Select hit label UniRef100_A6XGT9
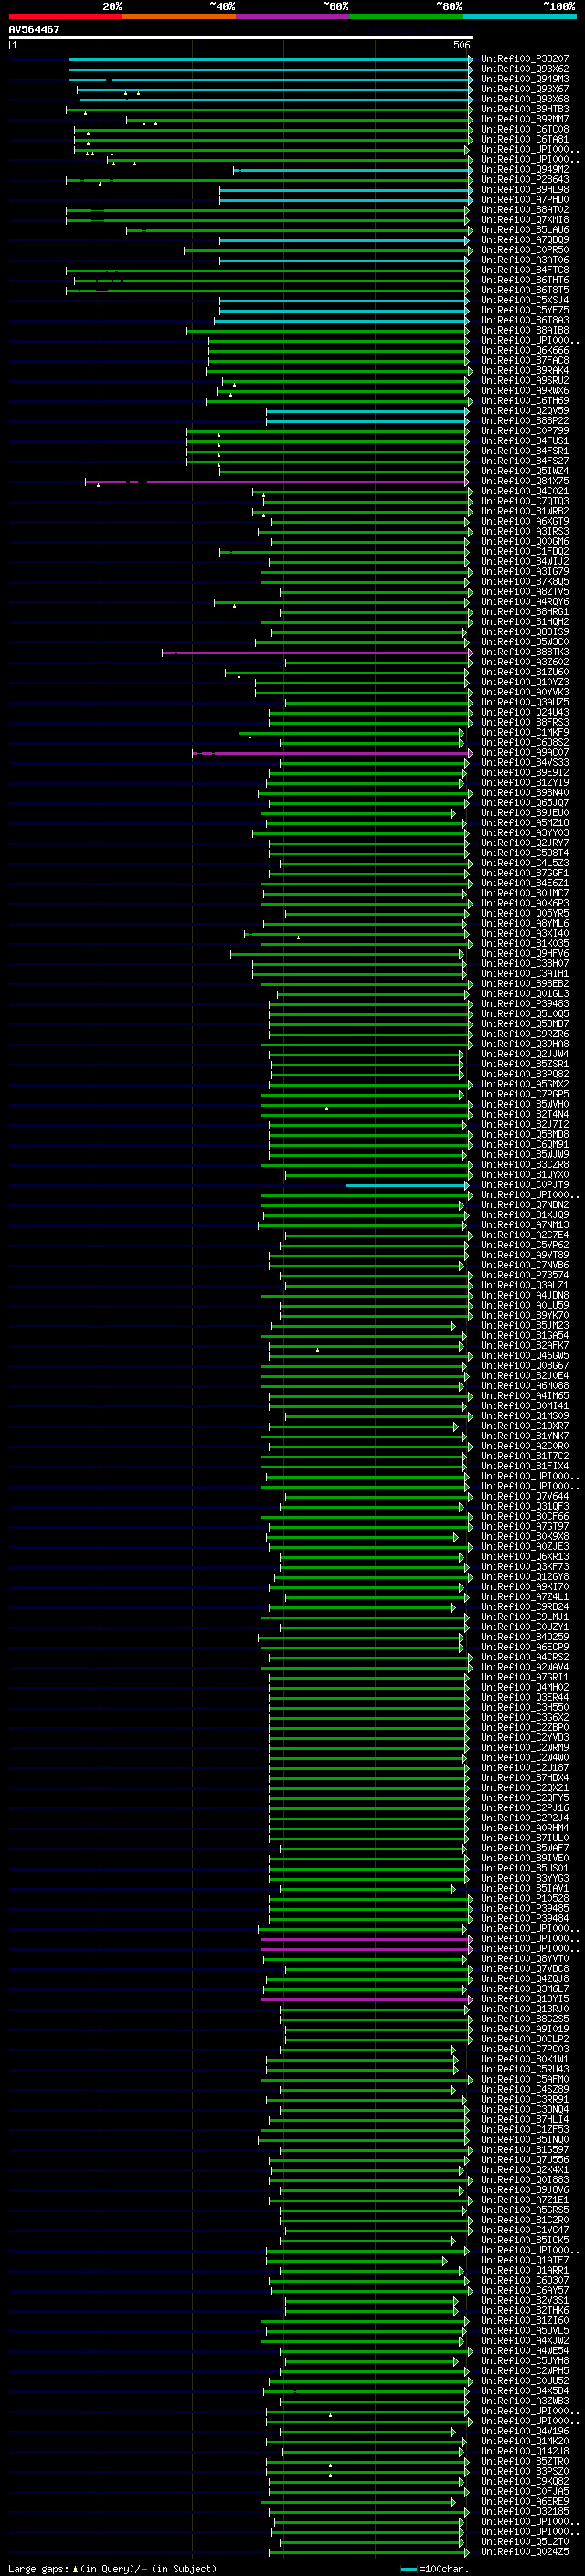The height and width of the screenshot is (2576, 585). (525, 522)
